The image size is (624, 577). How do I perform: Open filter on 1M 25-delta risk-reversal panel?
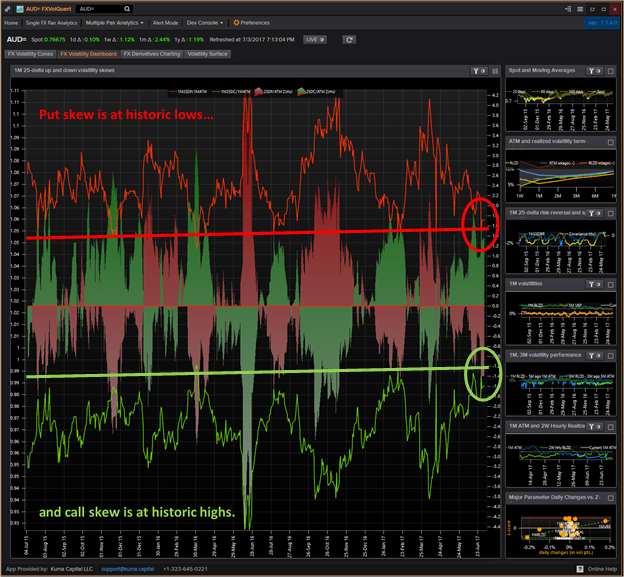tap(594, 213)
